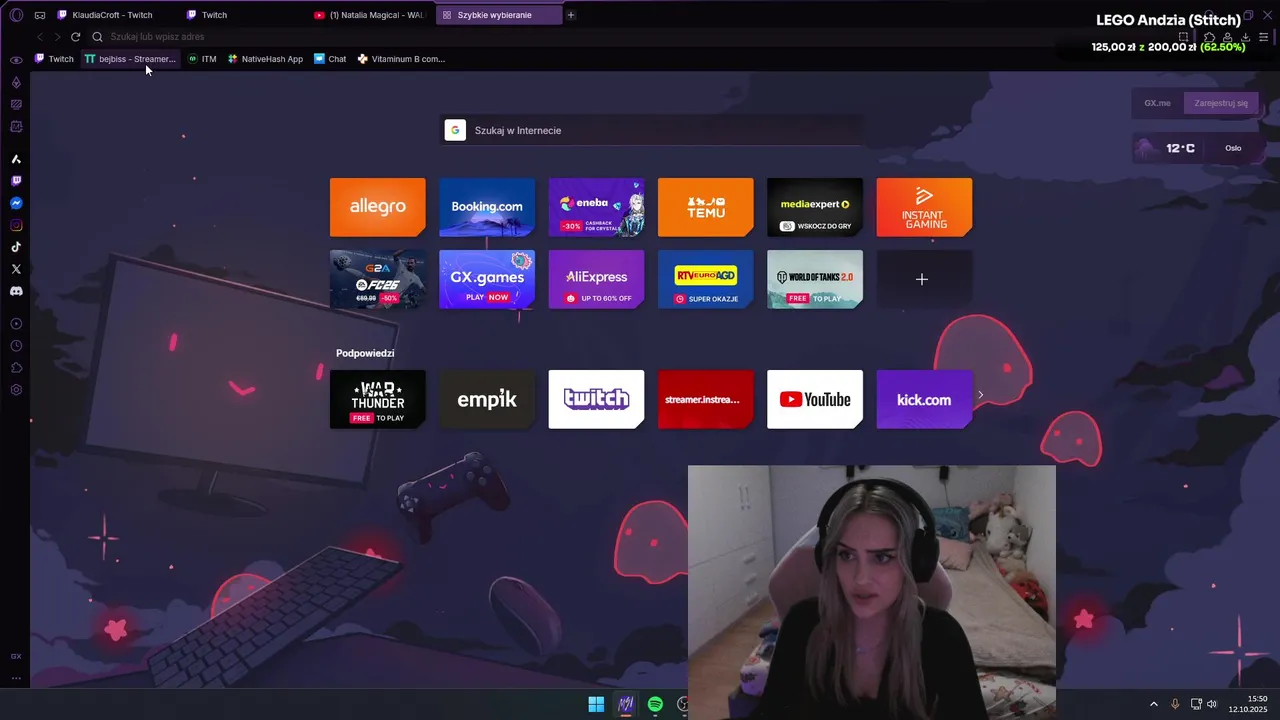Image resolution: width=1280 pixels, height=720 pixels.
Task: Go forward with the forward arrow
Action: pos(57,37)
